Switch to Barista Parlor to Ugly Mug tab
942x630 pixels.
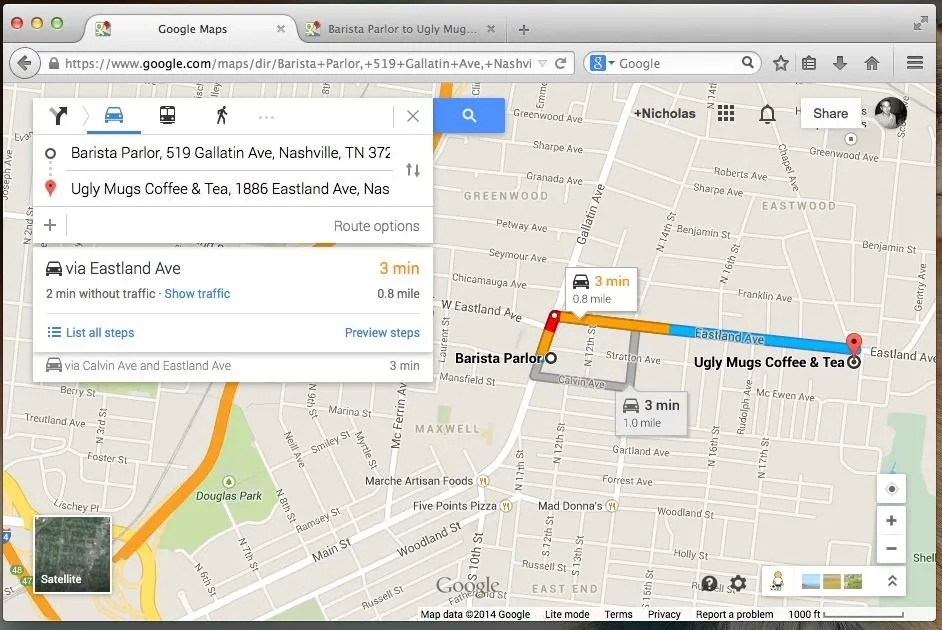click(403, 29)
